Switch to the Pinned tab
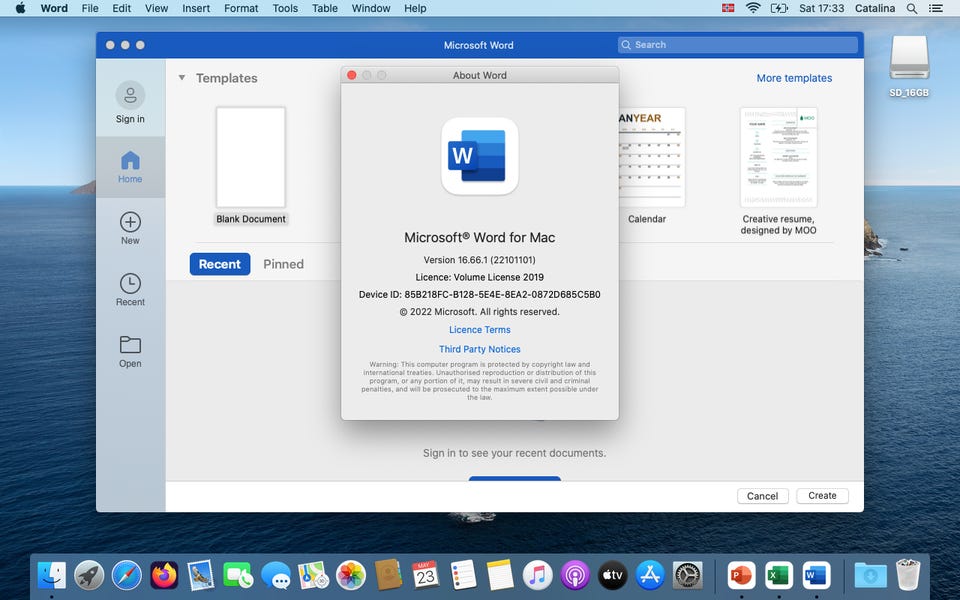 [x=283, y=264]
